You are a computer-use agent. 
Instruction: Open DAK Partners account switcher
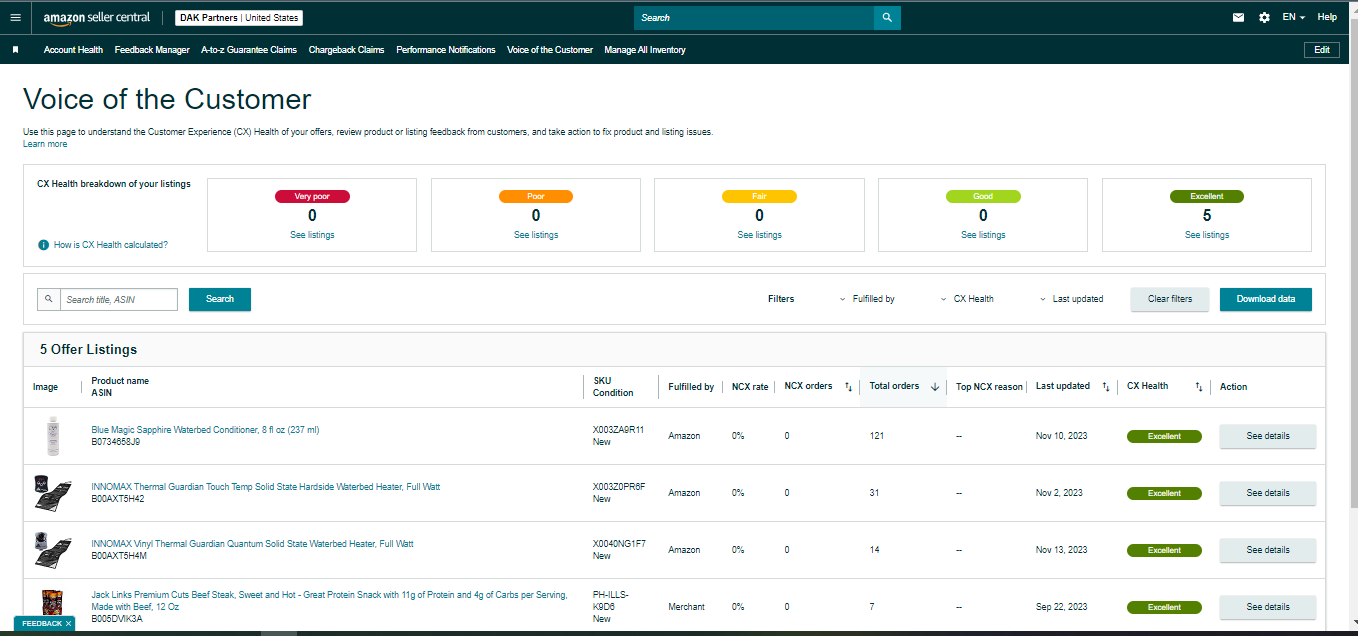click(239, 18)
